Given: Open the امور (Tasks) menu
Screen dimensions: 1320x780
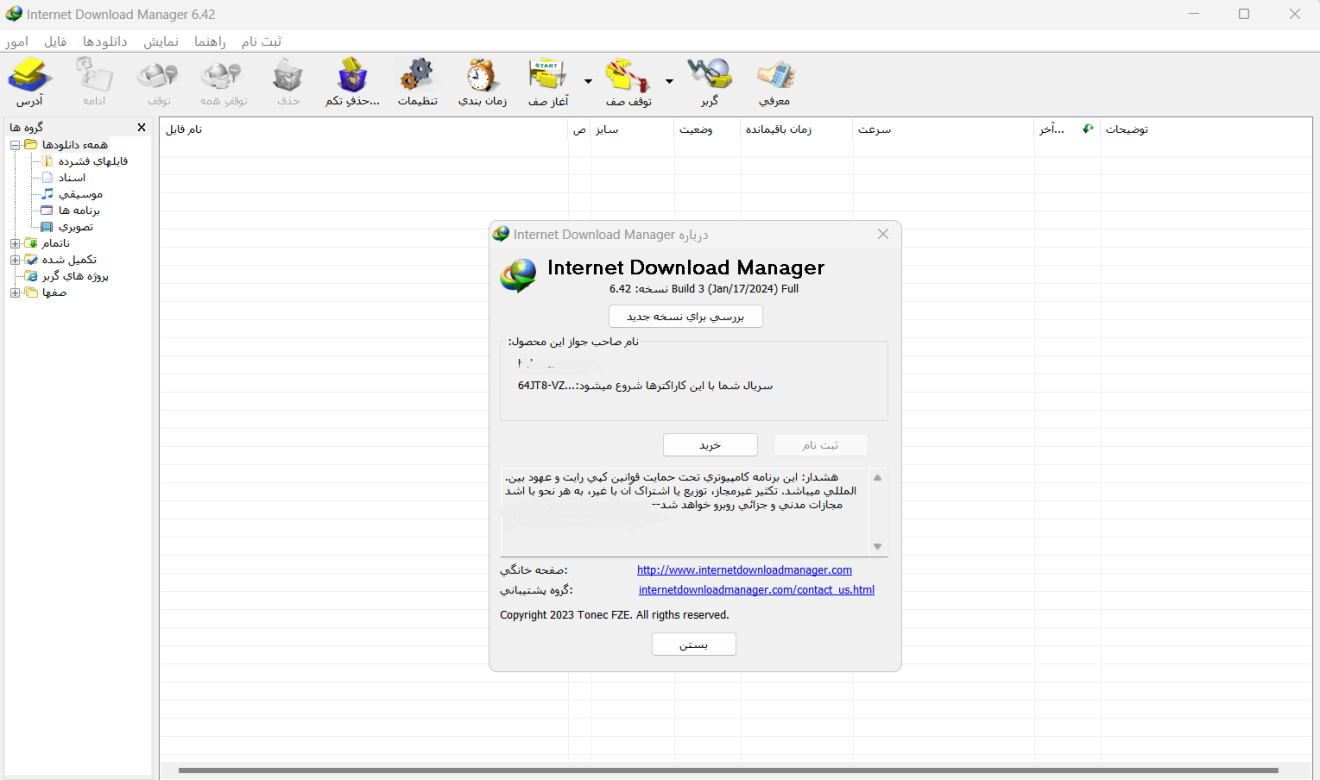Looking at the screenshot, I should 17,41.
